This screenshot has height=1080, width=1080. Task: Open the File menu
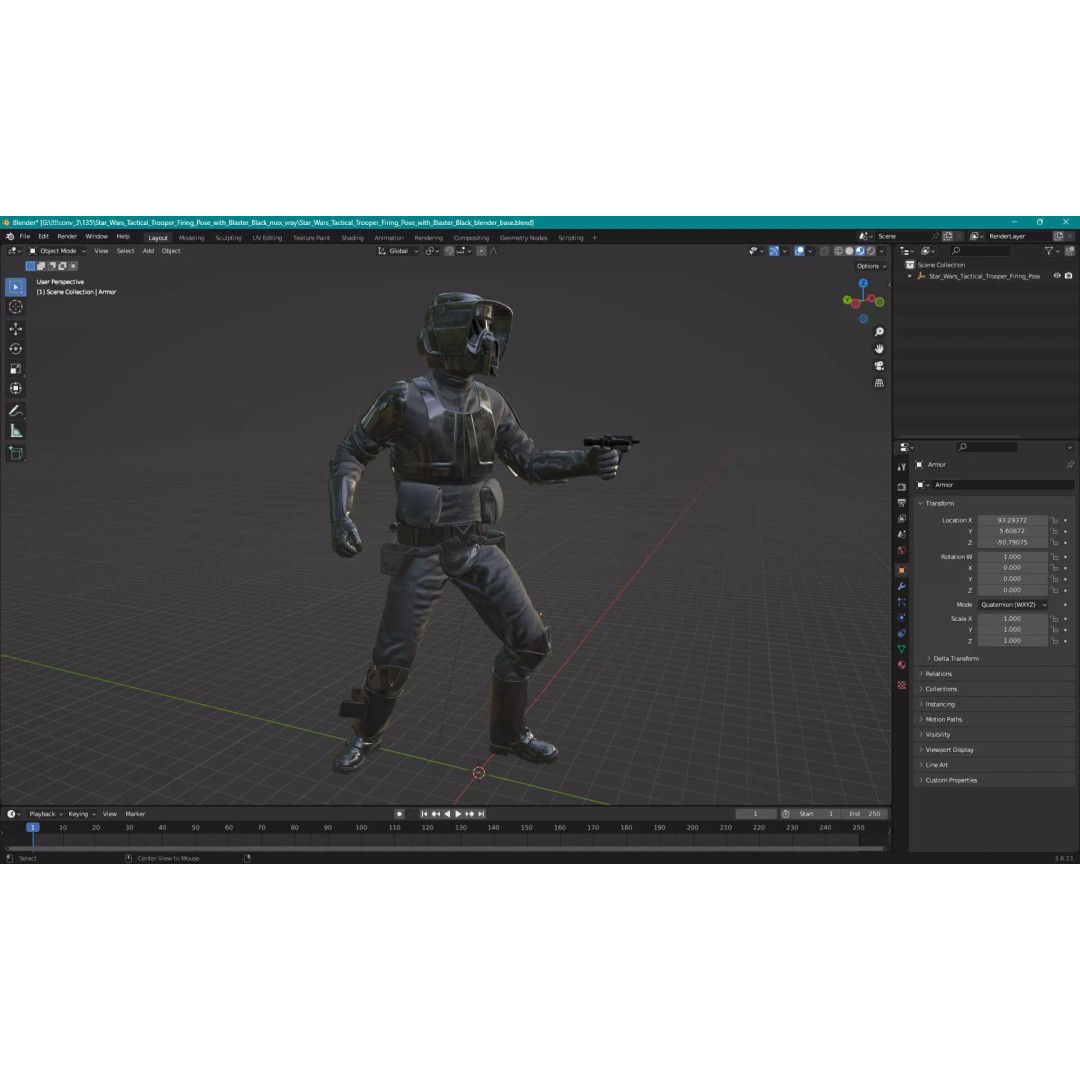25,237
